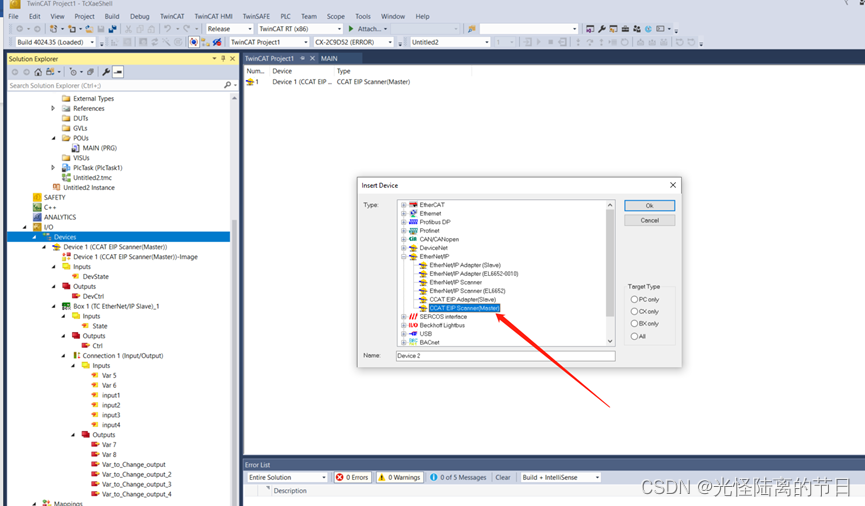Open the Entire Solution dropdown in Error List

click(x=324, y=477)
